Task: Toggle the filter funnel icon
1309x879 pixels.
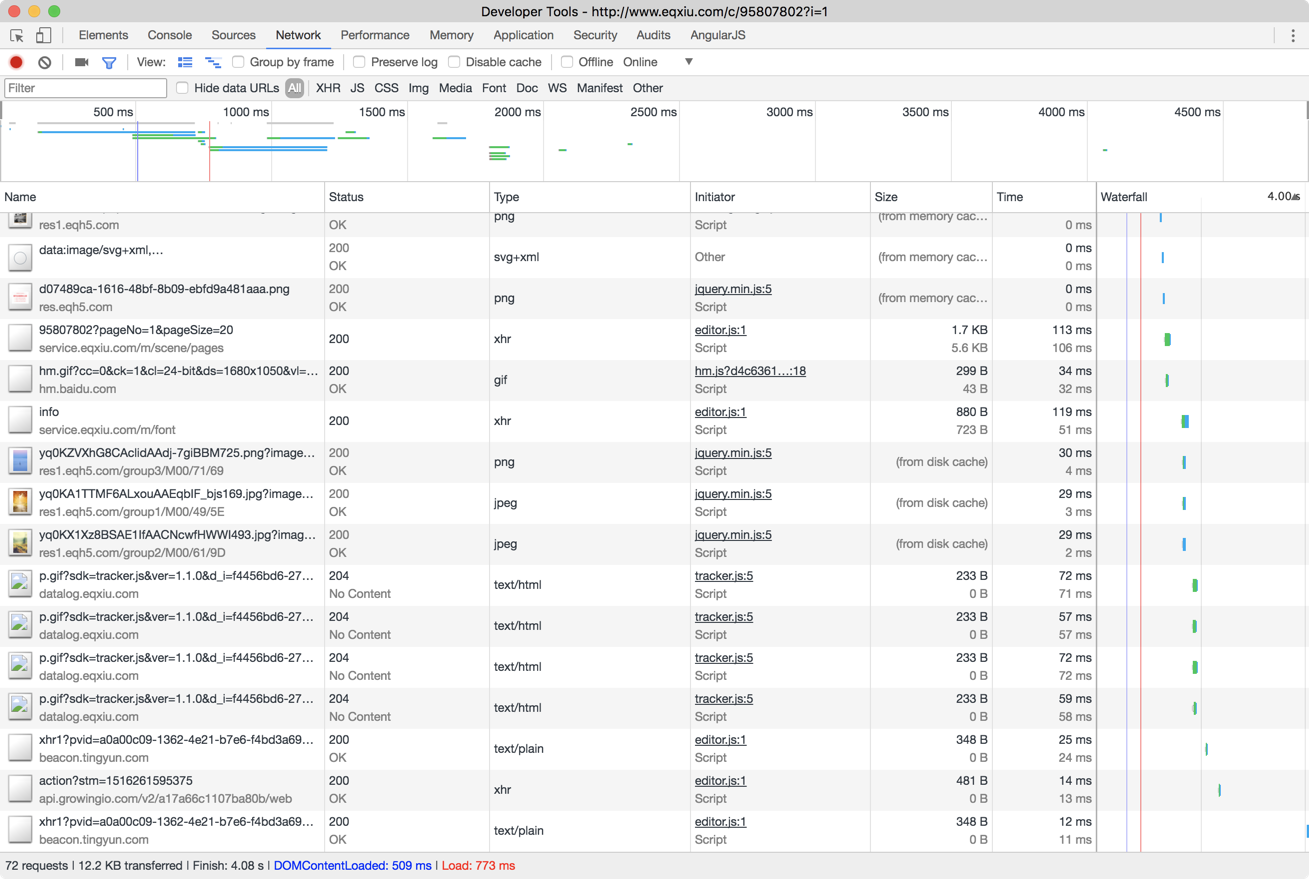Action: (x=109, y=62)
